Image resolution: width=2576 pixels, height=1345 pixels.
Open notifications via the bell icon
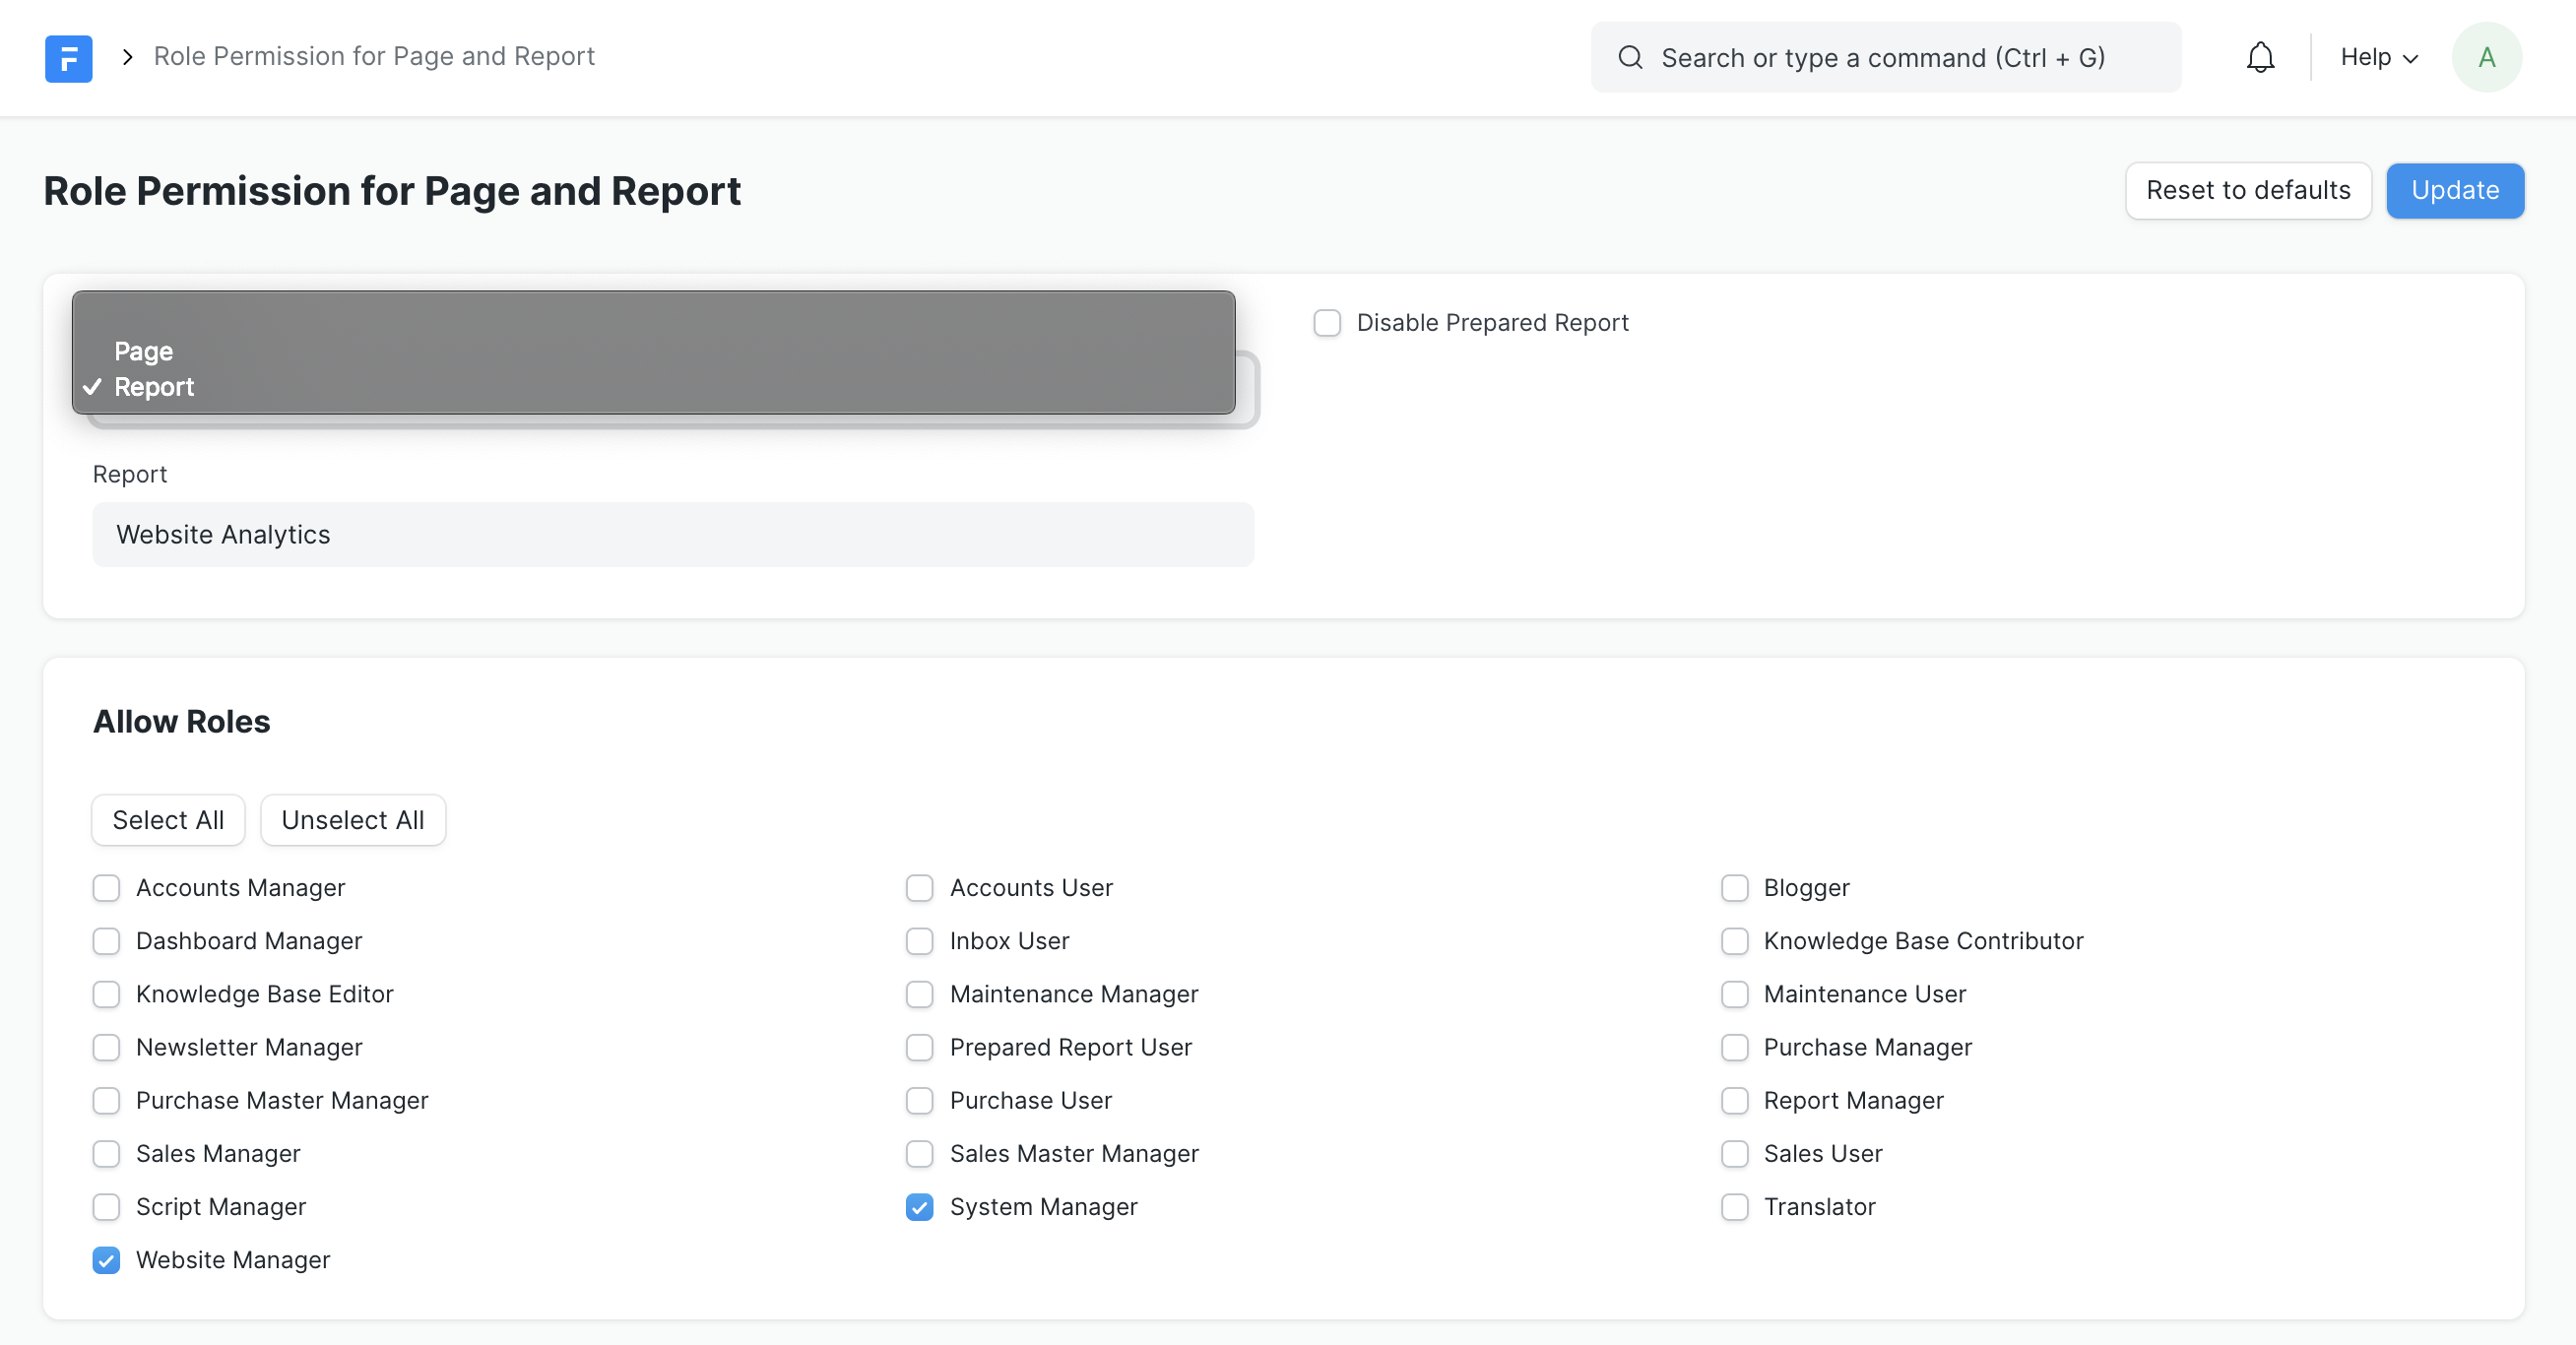[x=2260, y=57]
